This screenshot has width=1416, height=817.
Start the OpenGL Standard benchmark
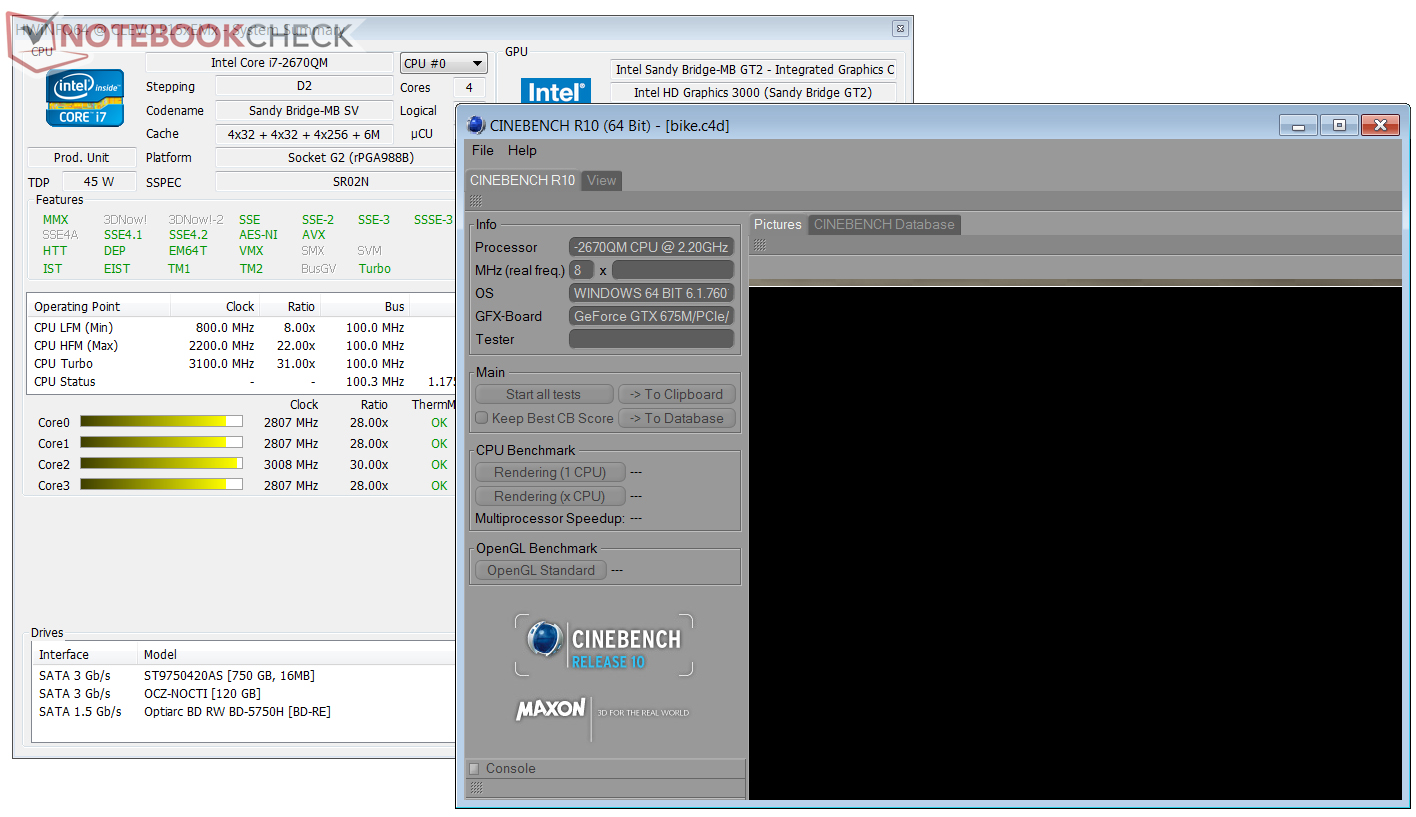(x=541, y=570)
